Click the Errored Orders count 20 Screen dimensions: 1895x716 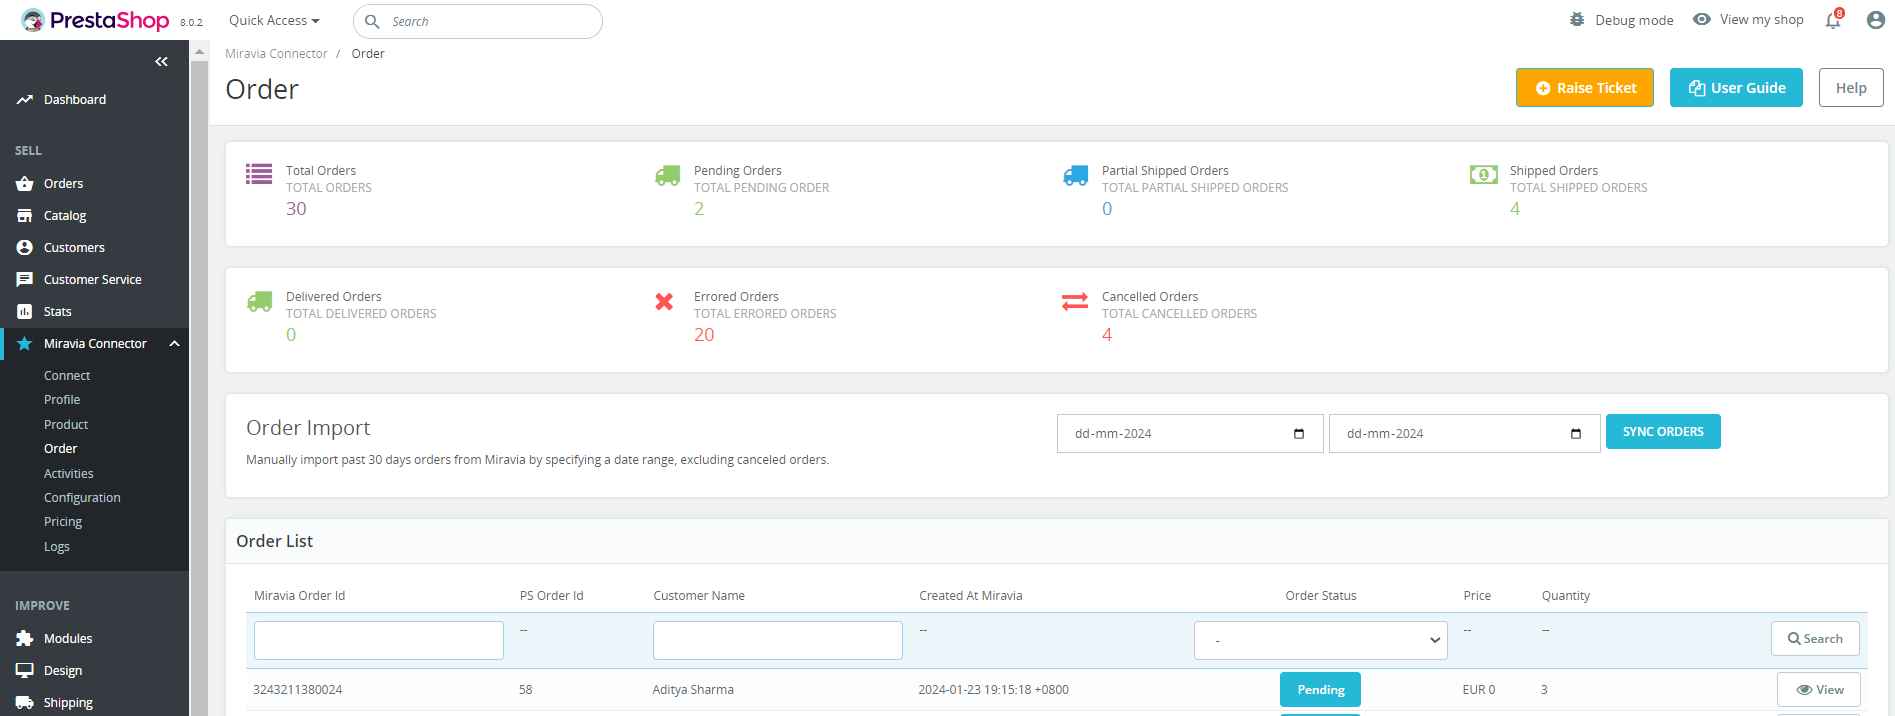click(704, 335)
